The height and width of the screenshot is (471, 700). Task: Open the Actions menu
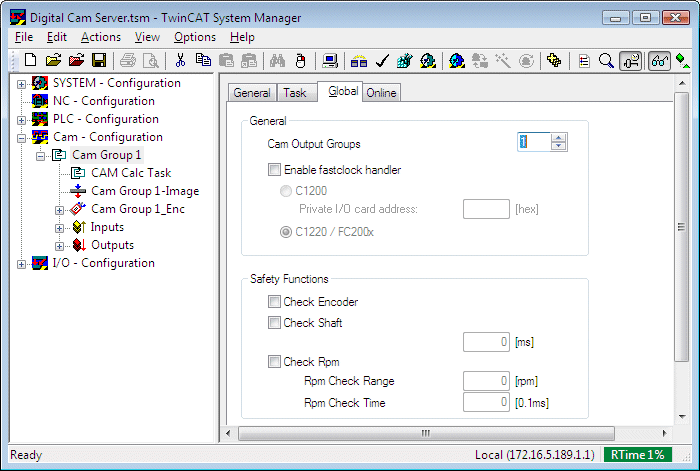[101, 37]
